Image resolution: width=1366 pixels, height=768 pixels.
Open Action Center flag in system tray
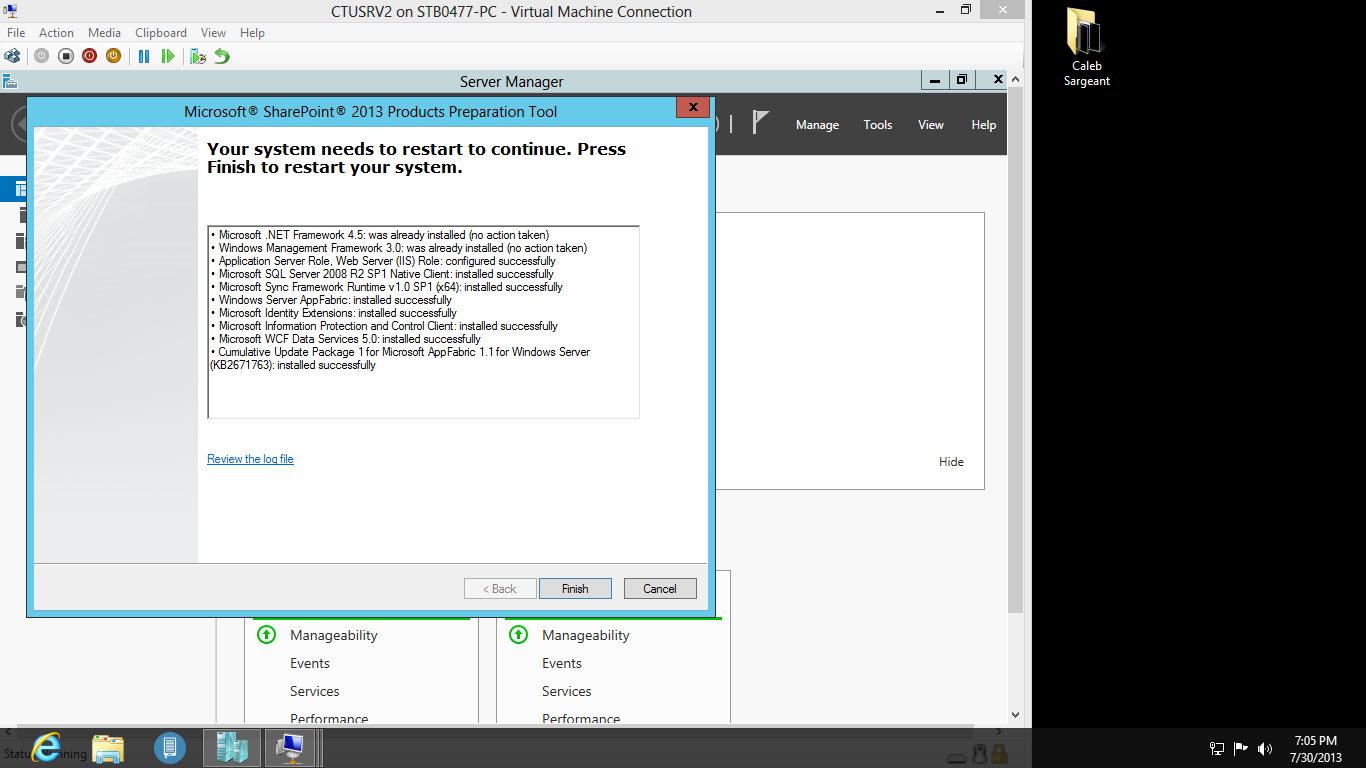pos(1241,748)
